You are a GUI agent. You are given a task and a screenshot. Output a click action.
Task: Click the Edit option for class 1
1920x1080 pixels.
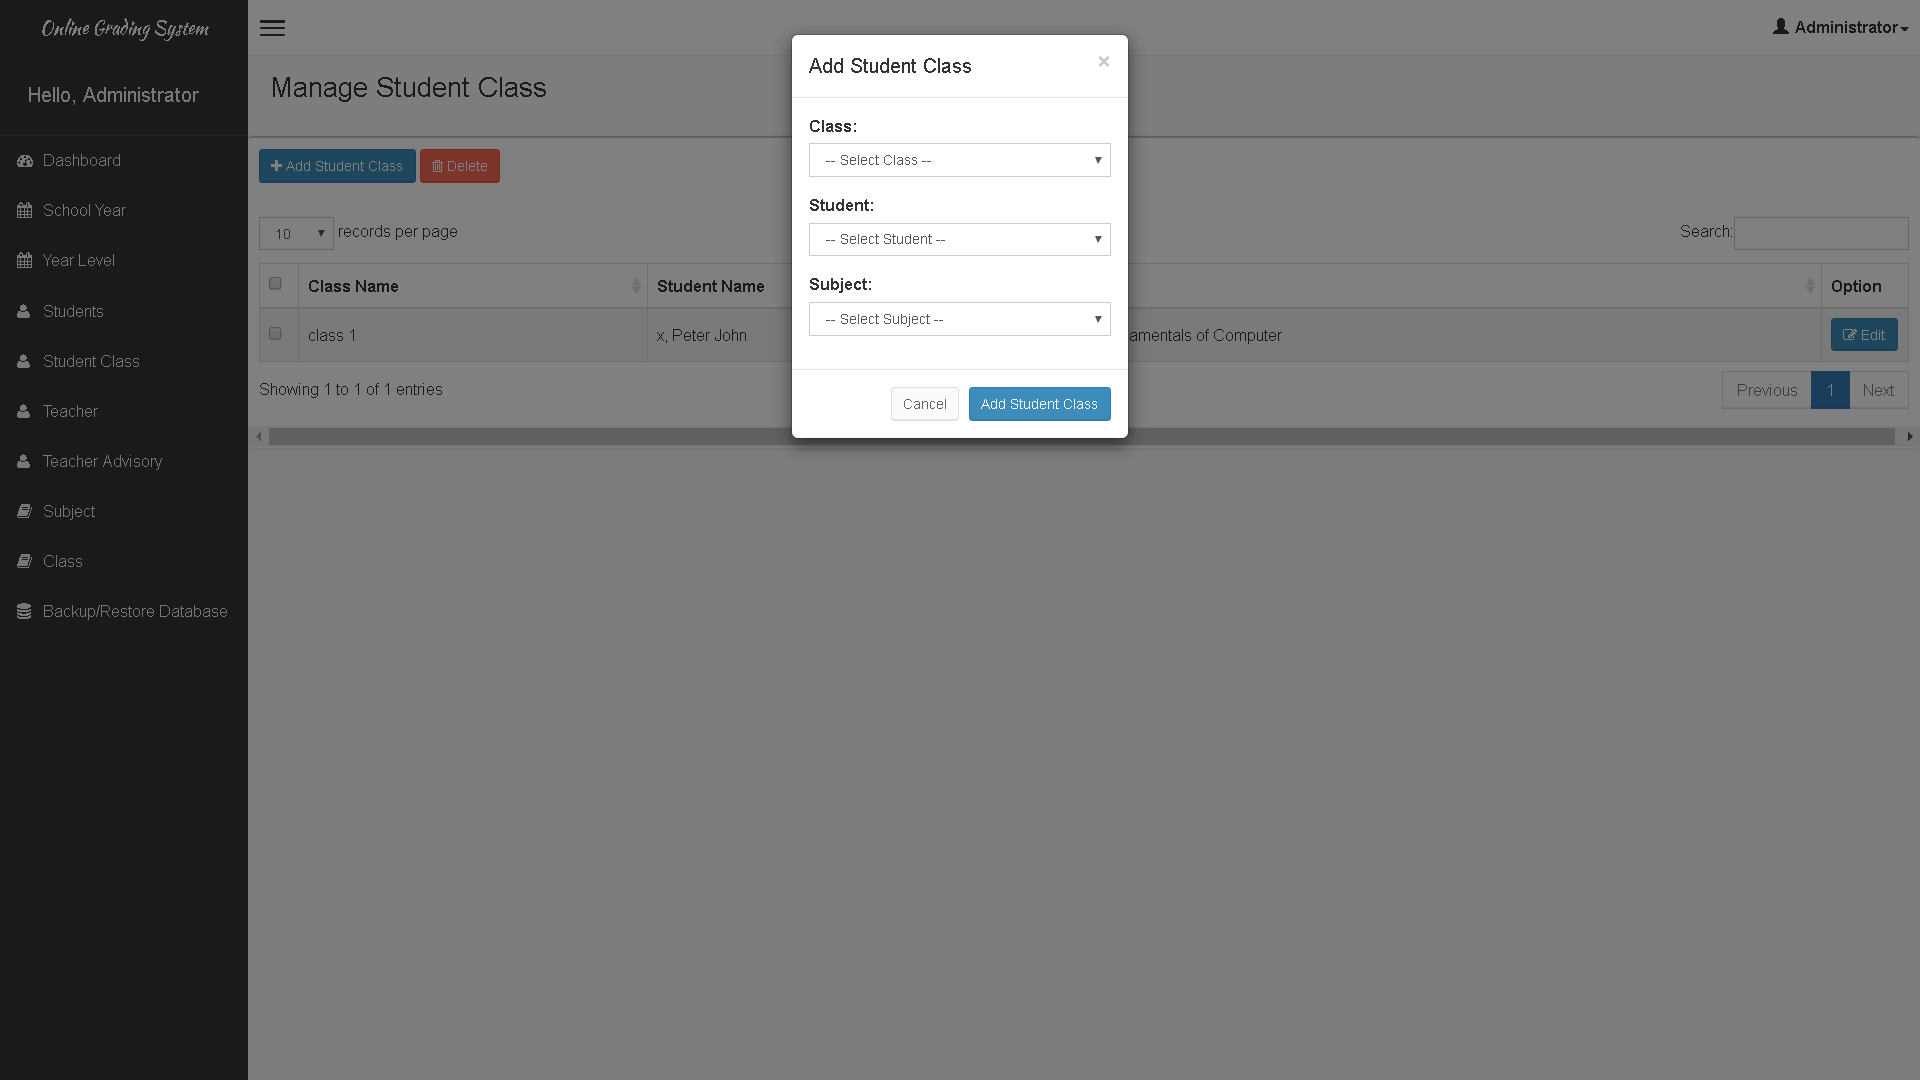(x=1863, y=335)
